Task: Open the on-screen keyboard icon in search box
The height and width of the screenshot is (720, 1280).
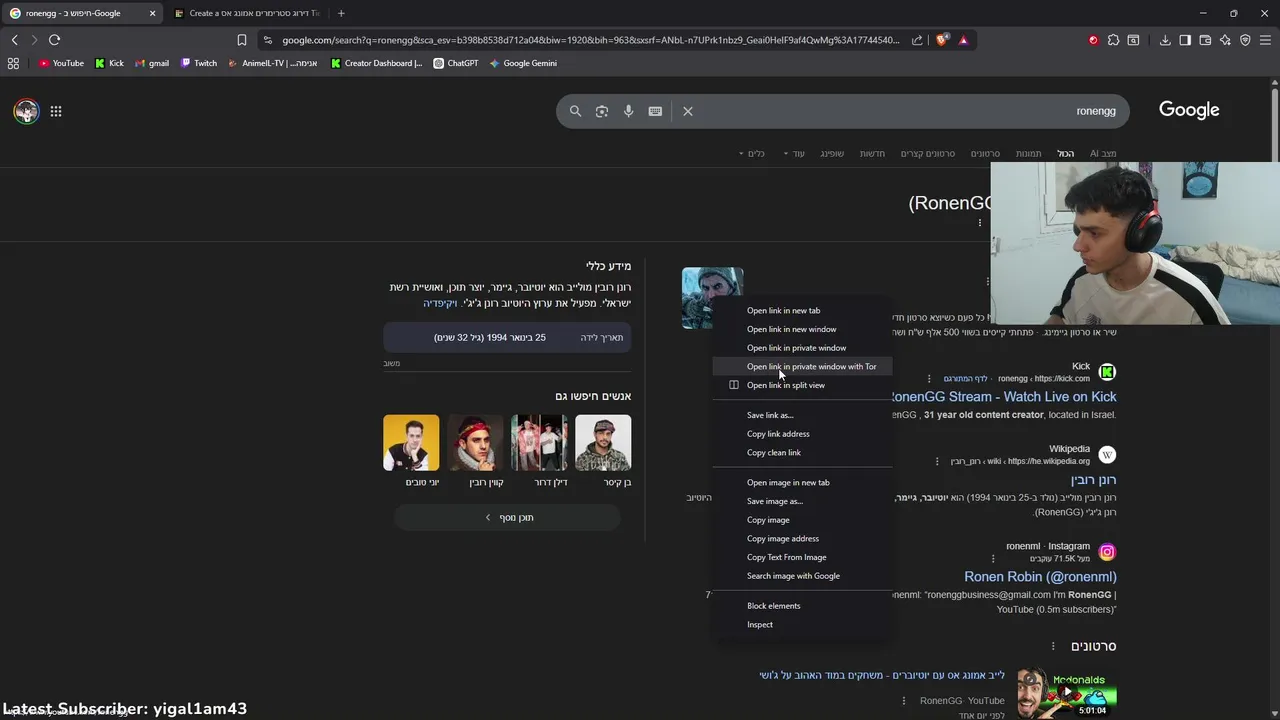Action: pyautogui.click(x=655, y=111)
